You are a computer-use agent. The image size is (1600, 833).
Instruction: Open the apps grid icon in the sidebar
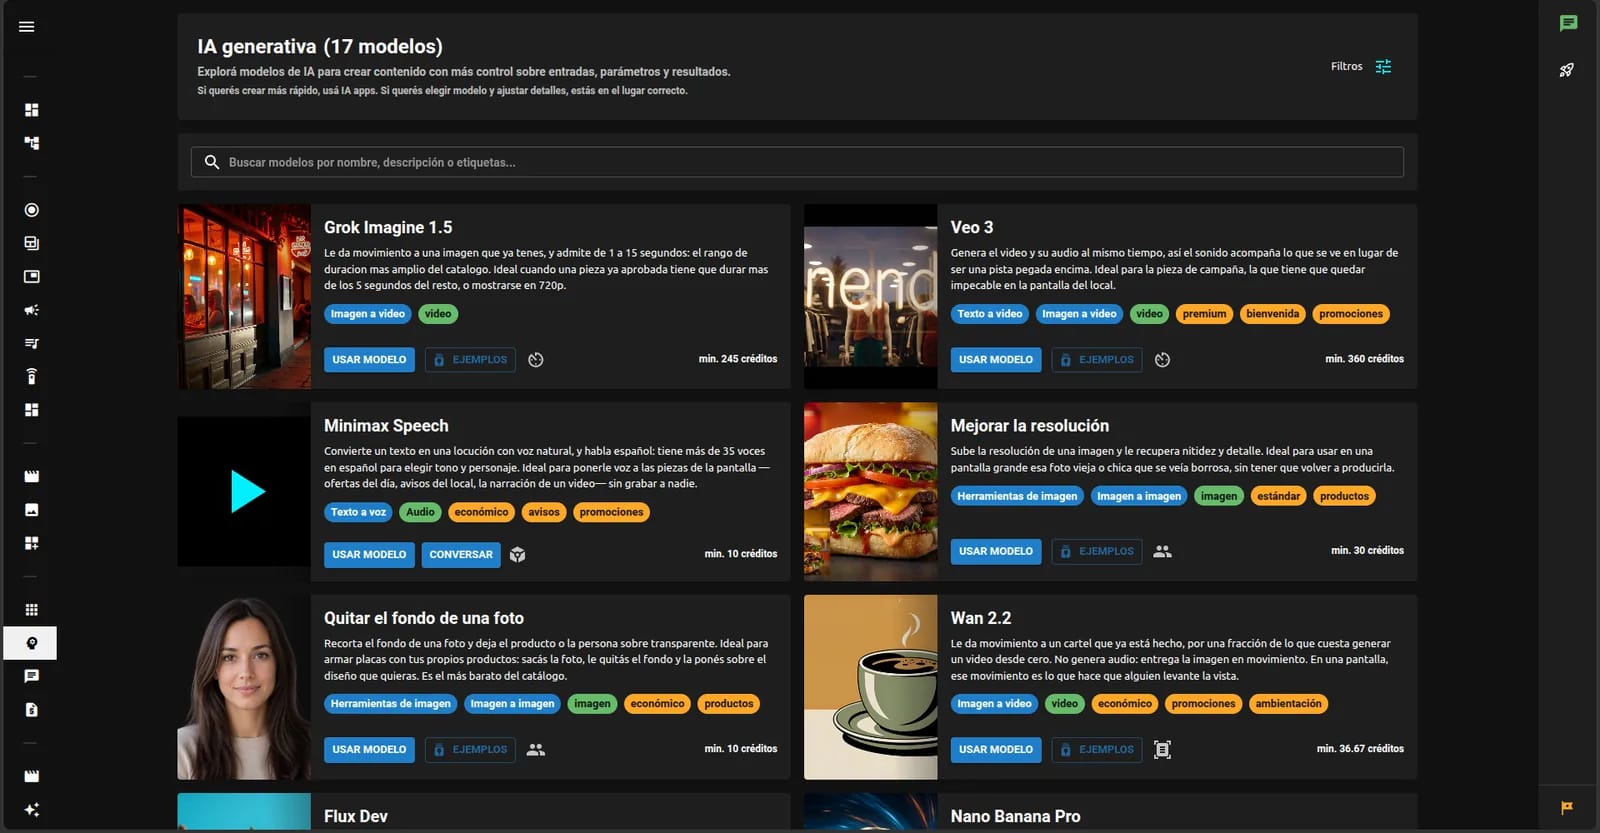coord(32,610)
